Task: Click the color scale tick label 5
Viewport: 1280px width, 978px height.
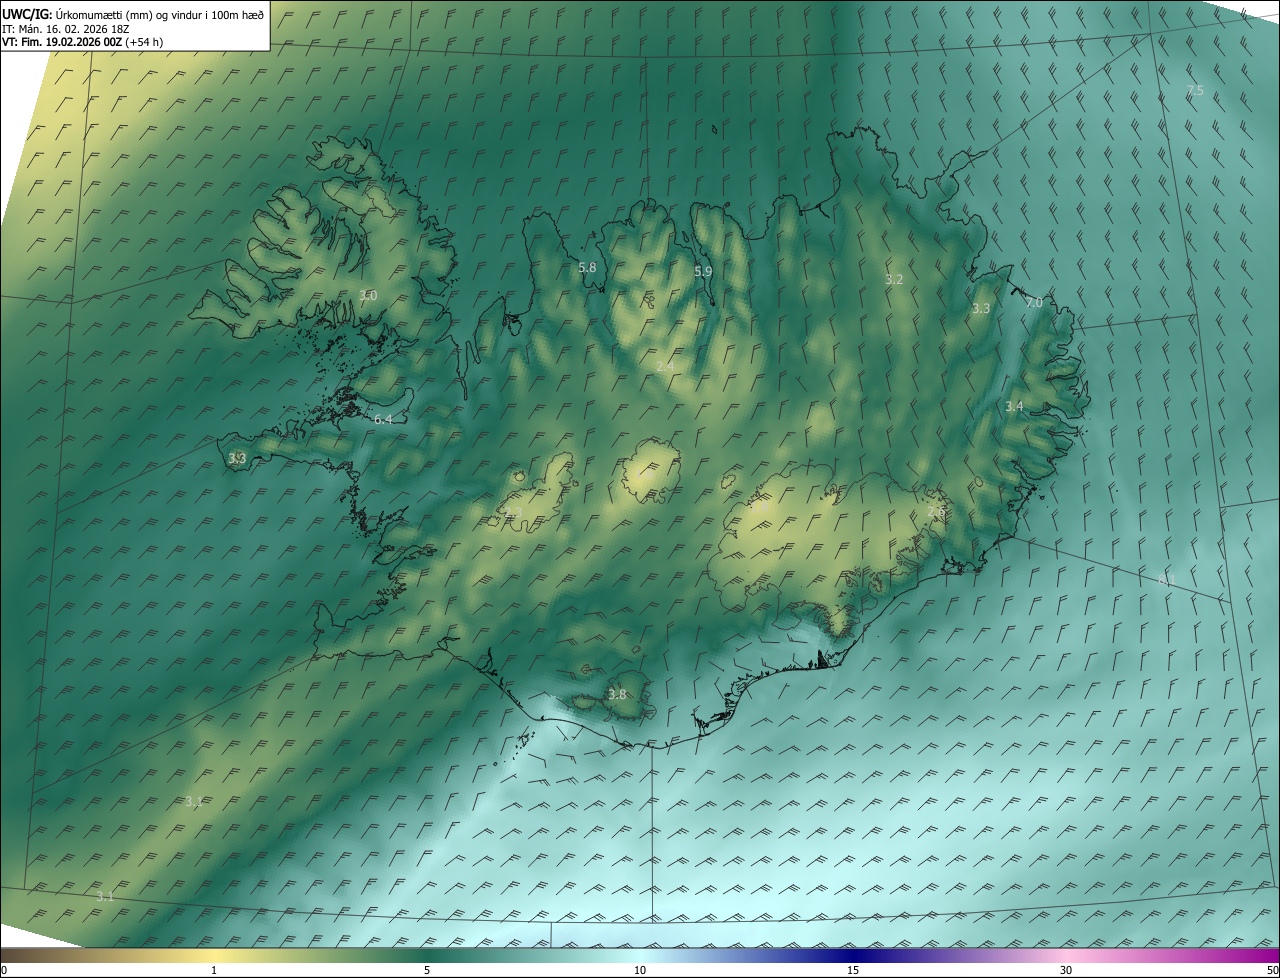Action: [x=427, y=970]
